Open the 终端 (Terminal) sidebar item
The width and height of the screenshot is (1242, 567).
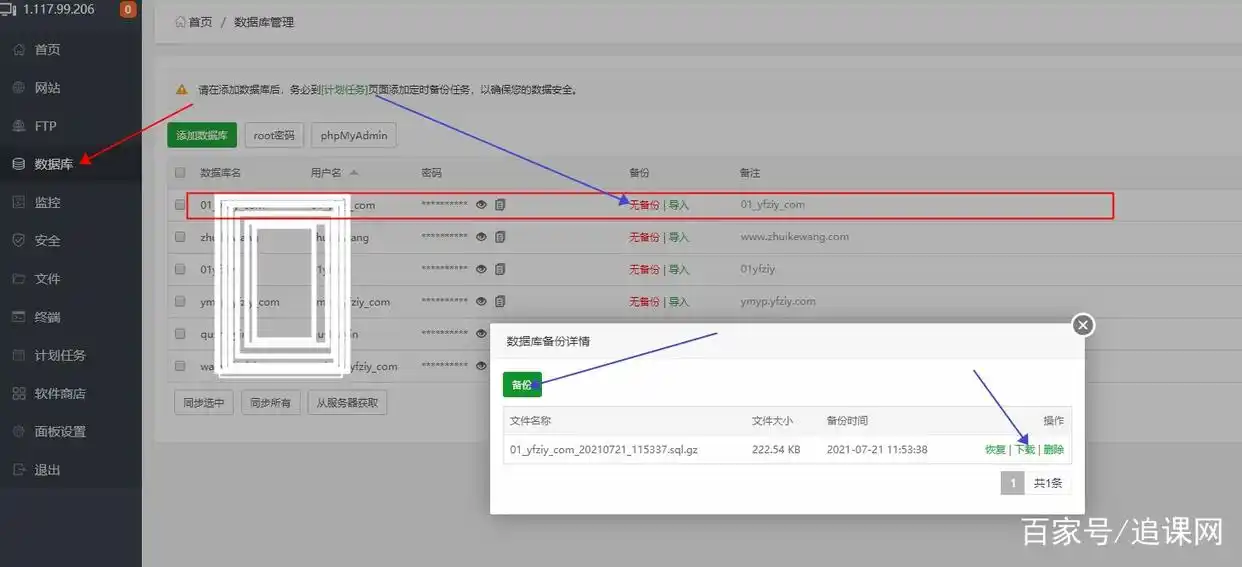(x=19, y=317)
